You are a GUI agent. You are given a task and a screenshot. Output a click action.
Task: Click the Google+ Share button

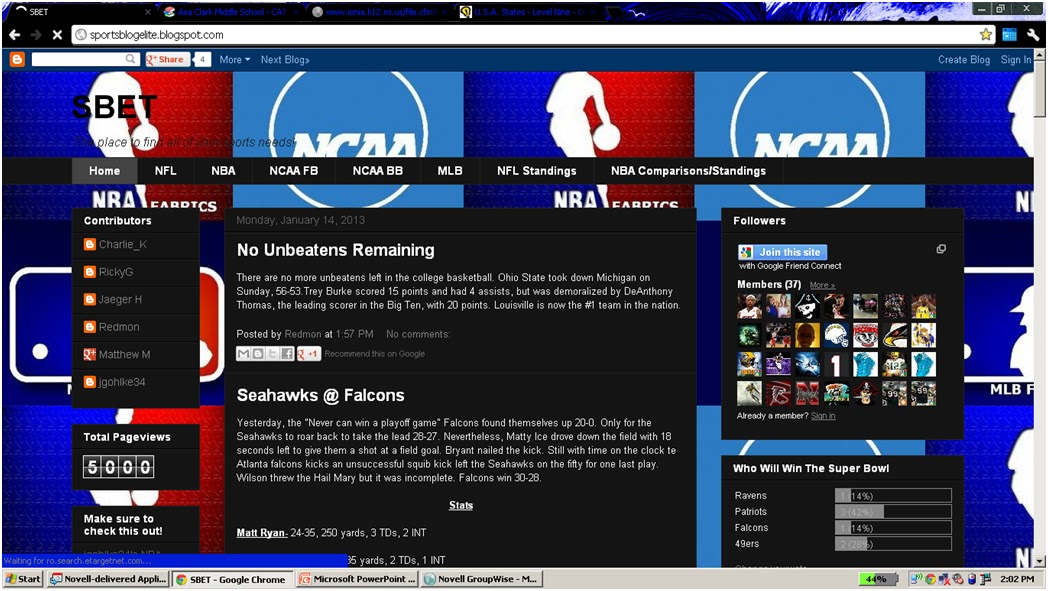pyautogui.click(x=168, y=60)
